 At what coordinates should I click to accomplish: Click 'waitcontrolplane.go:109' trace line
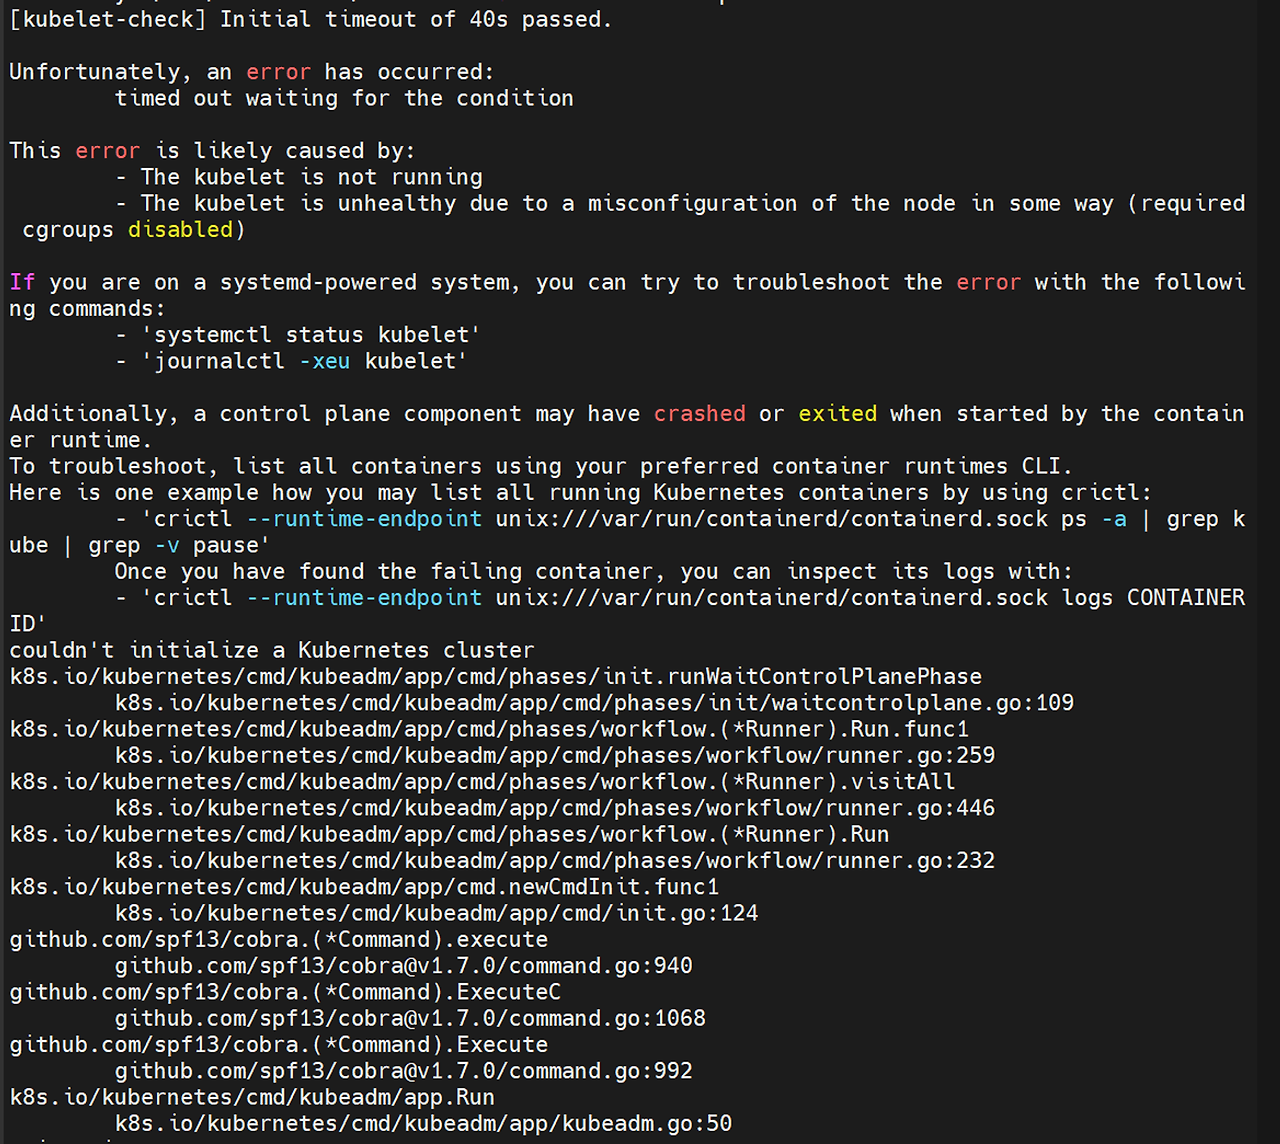pos(594,703)
